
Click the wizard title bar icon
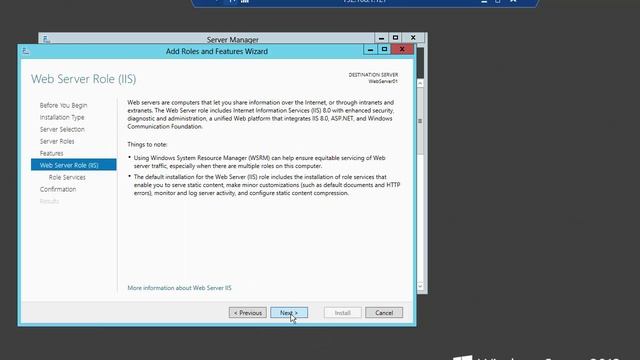[x=26, y=51]
